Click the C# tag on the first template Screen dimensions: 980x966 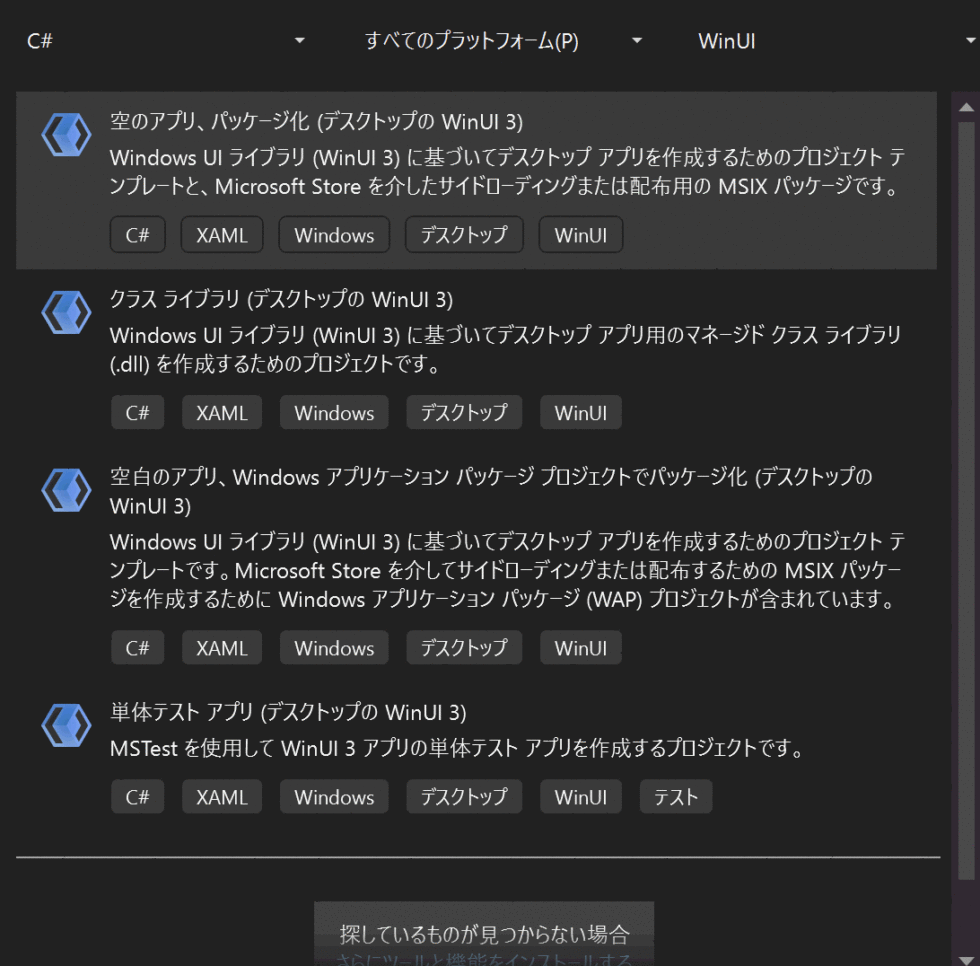[x=137, y=234]
